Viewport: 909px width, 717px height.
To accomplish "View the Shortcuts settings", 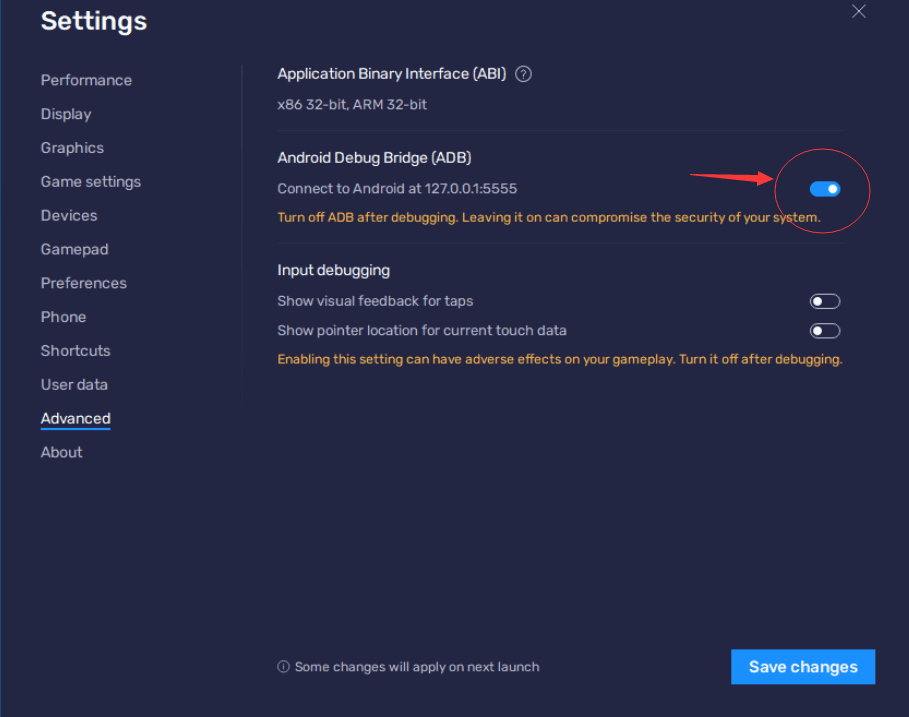I will tap(75, 351).
